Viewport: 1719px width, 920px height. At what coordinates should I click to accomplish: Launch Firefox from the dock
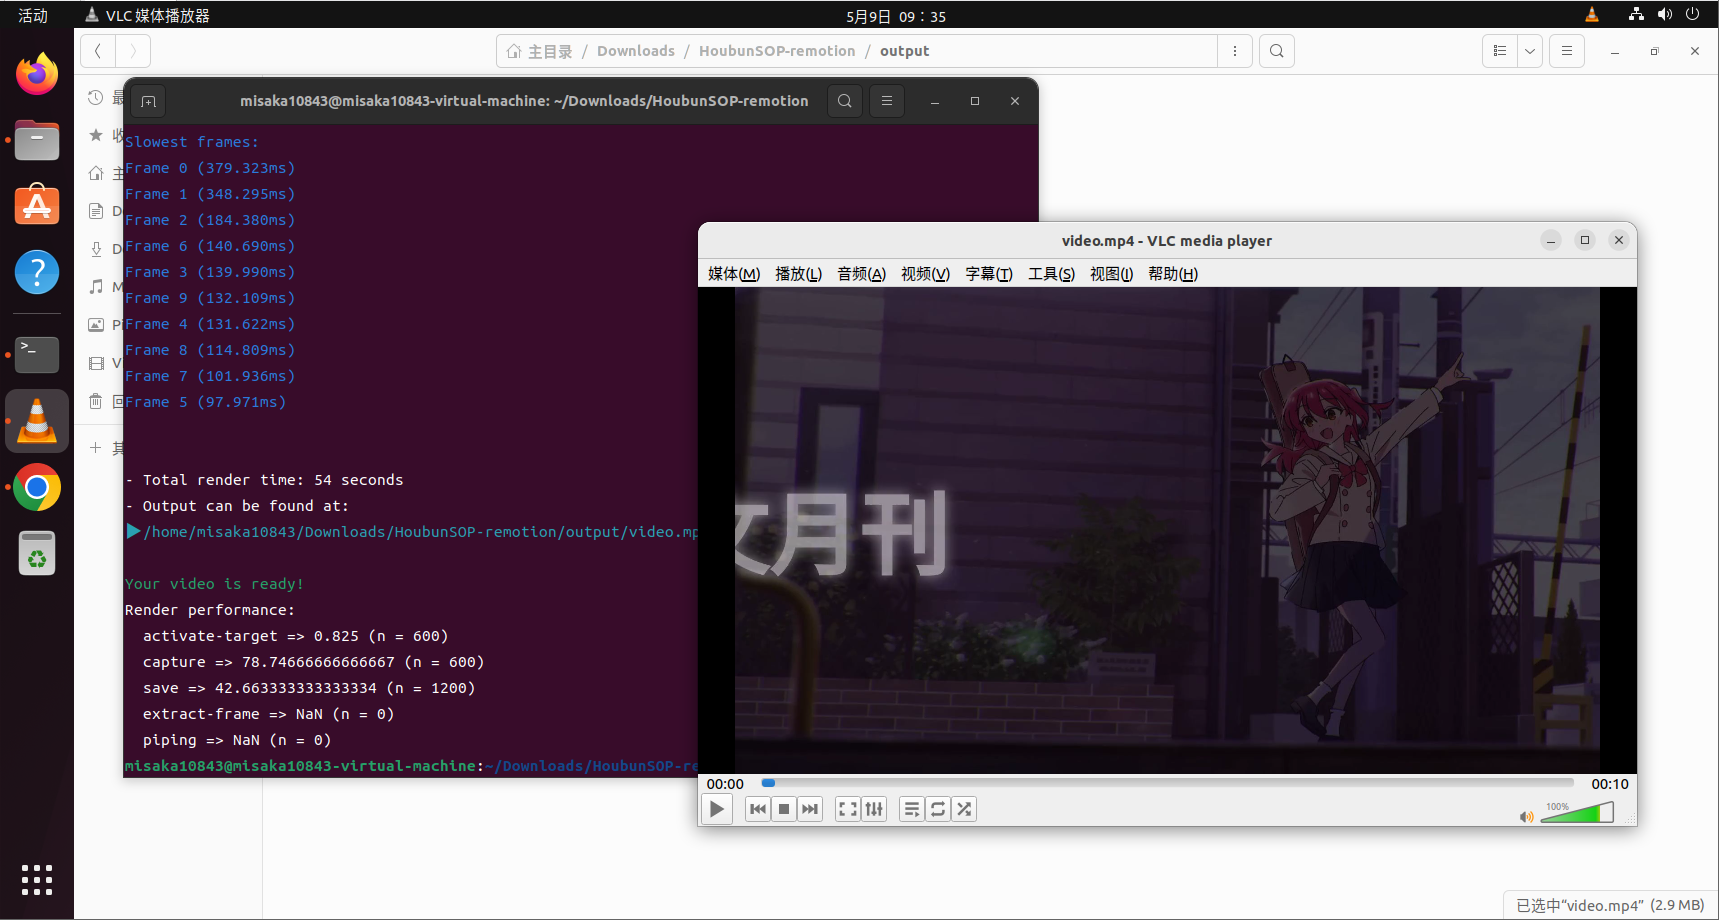[x=37, y=74]
